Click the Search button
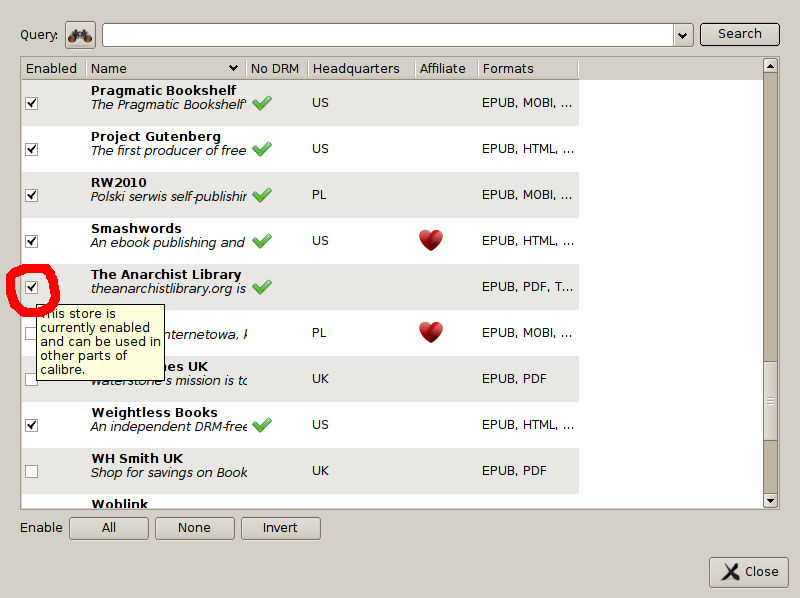 (740, 34)
